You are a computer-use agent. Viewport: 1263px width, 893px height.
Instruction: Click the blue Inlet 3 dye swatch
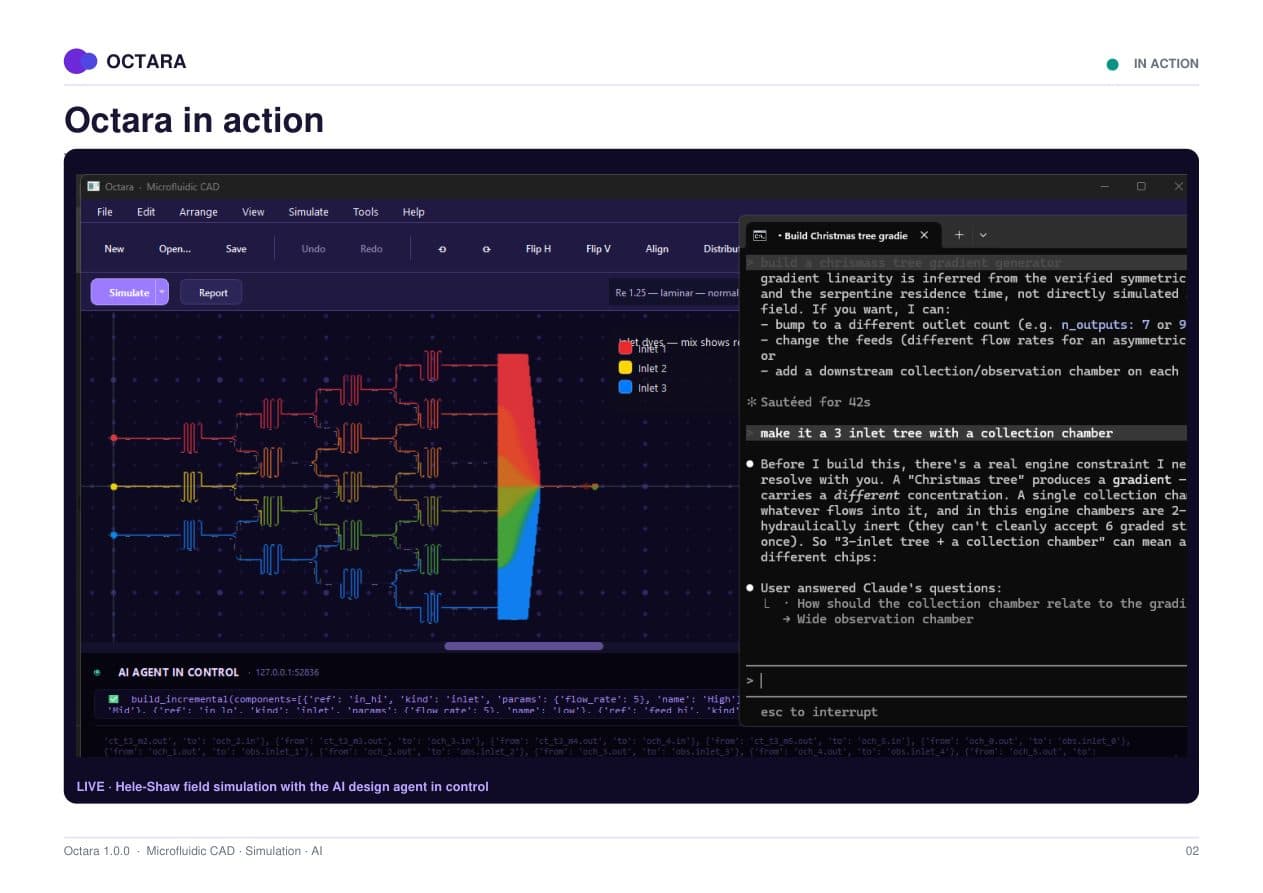coord(625,387)
